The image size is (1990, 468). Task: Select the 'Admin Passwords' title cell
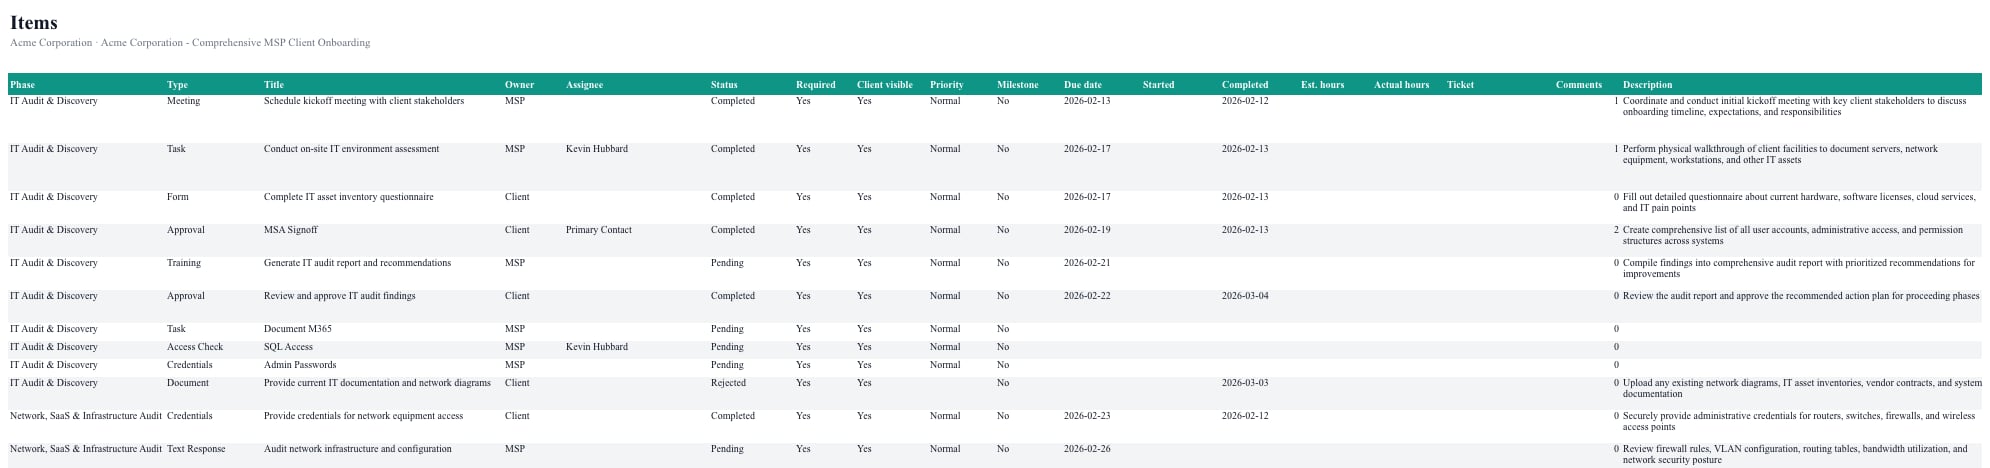tap(300, 365)
